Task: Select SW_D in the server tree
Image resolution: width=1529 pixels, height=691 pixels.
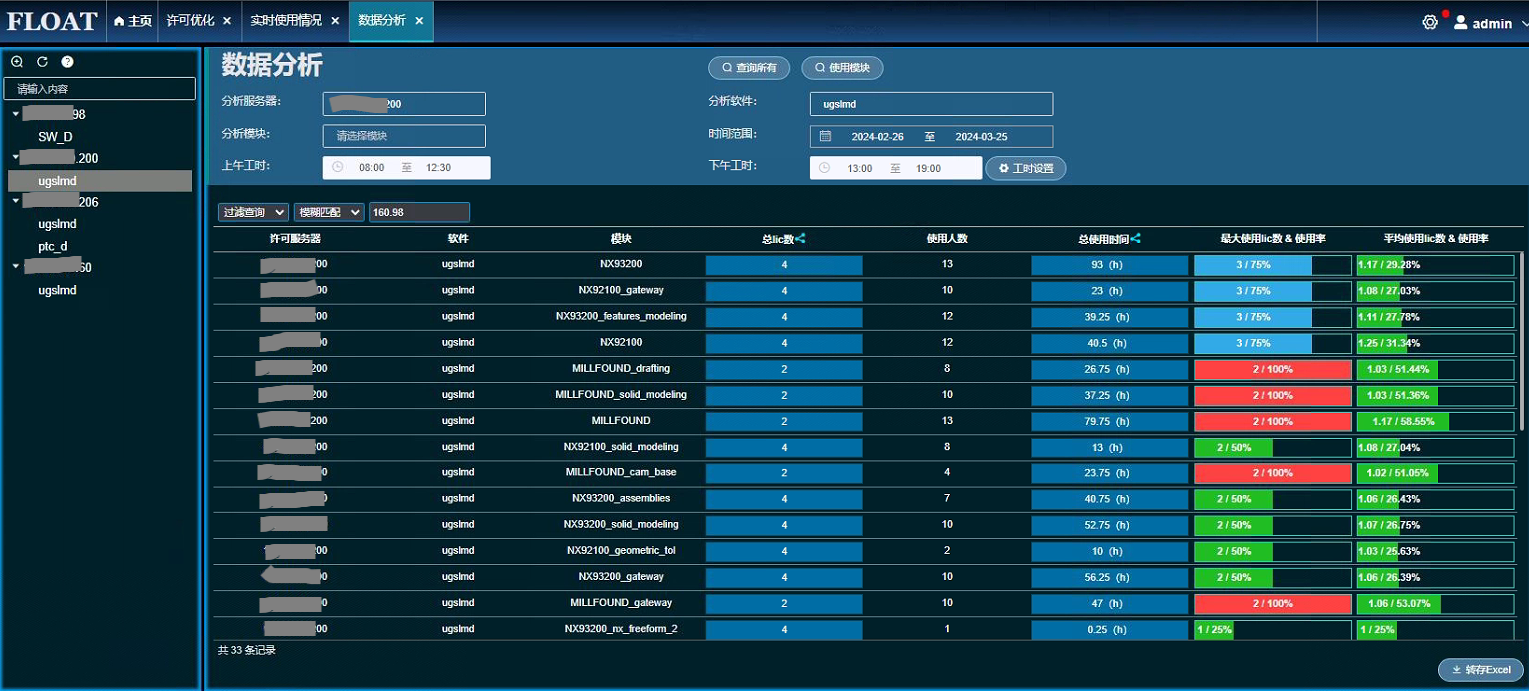Action: (55, 137)
